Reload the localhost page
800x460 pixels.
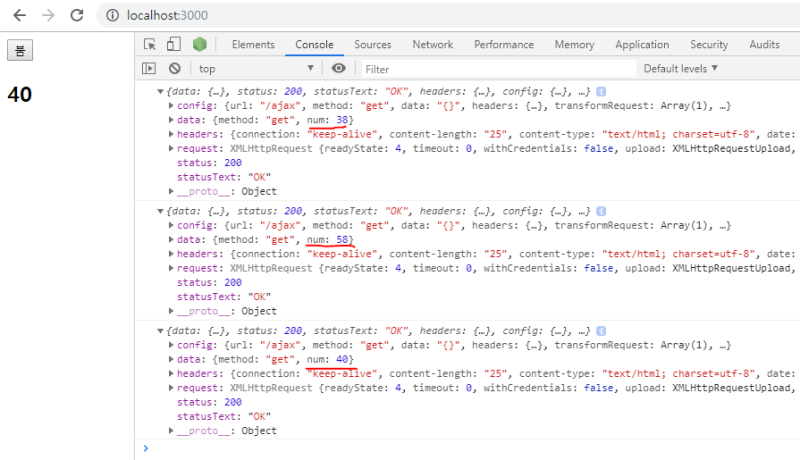[x=77, y=16]
